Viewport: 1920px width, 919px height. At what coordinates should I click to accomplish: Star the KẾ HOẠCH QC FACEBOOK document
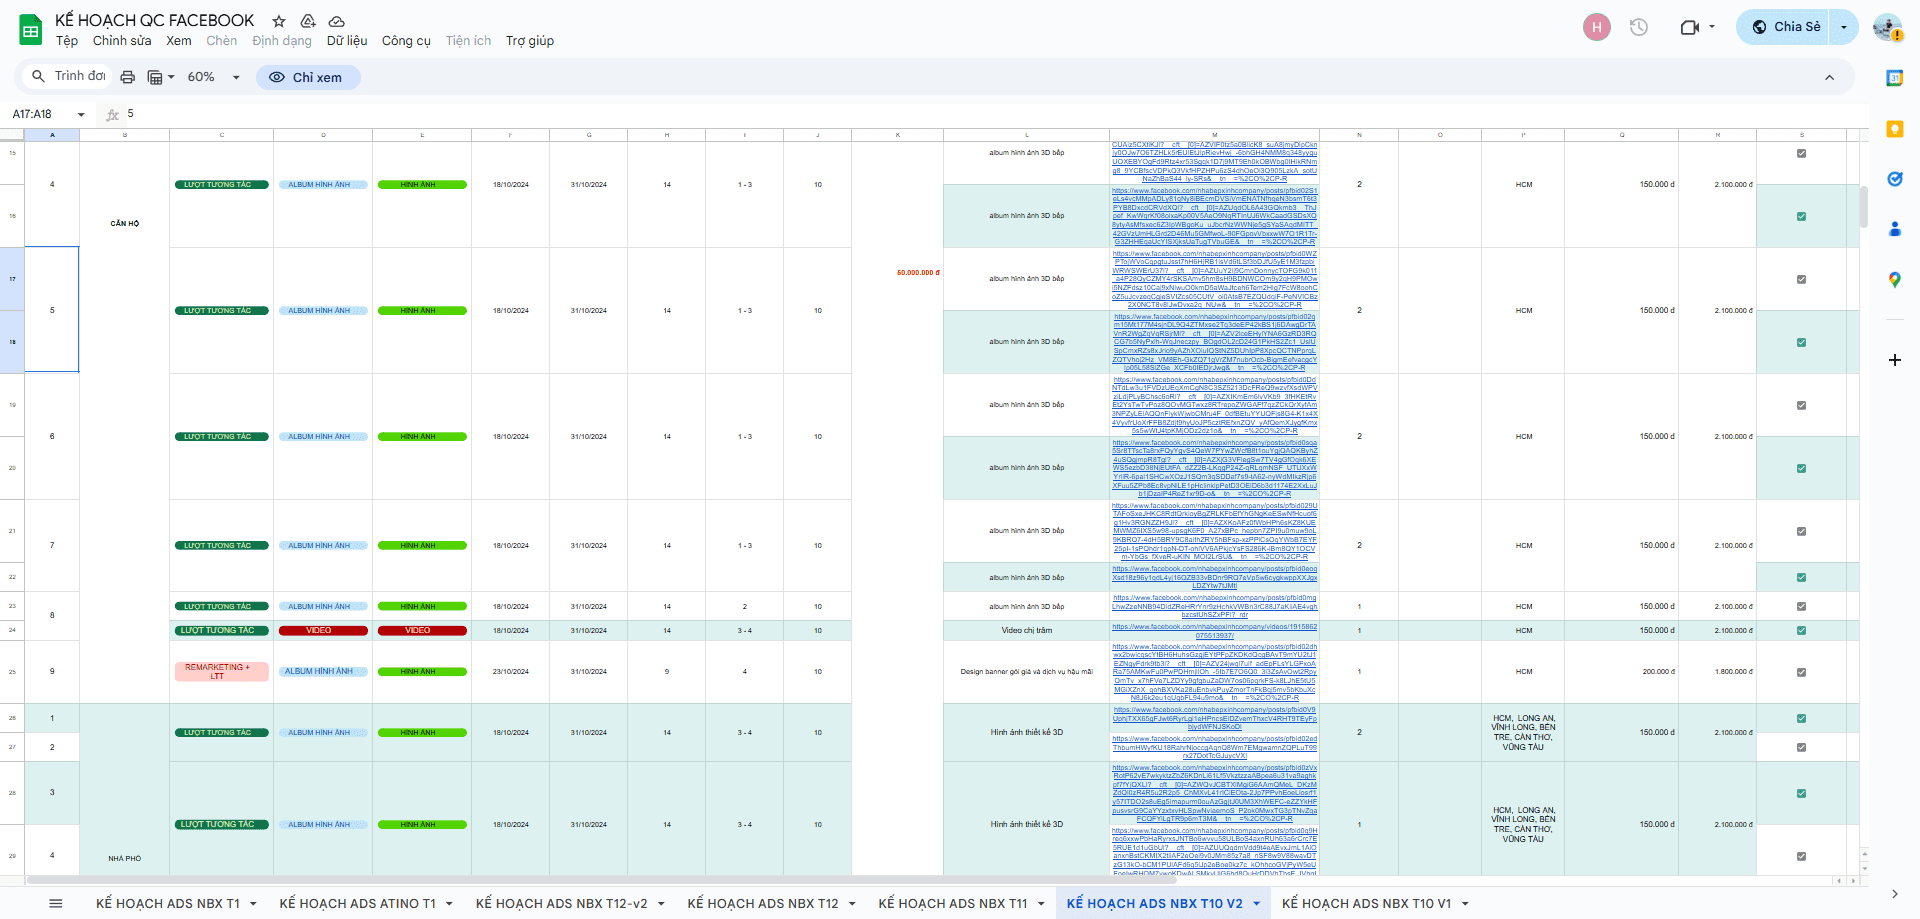click(x=279, y=21)
